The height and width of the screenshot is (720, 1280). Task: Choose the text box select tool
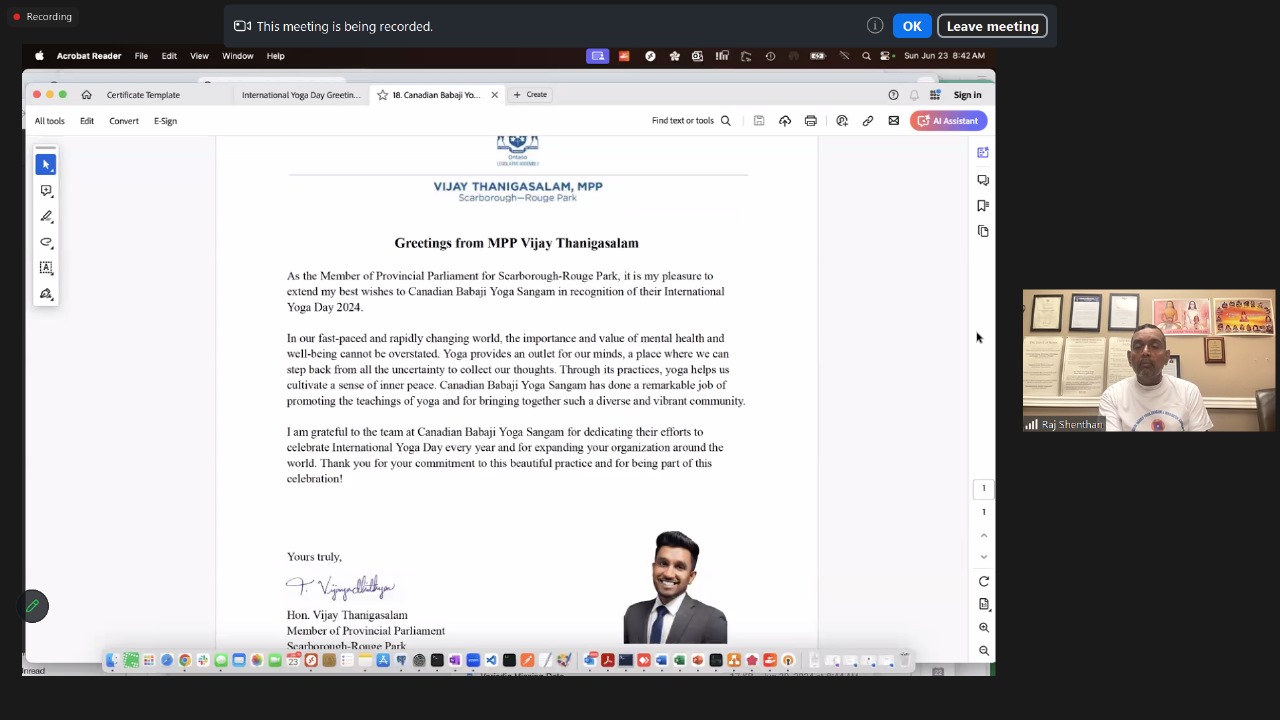pos(46,268)
